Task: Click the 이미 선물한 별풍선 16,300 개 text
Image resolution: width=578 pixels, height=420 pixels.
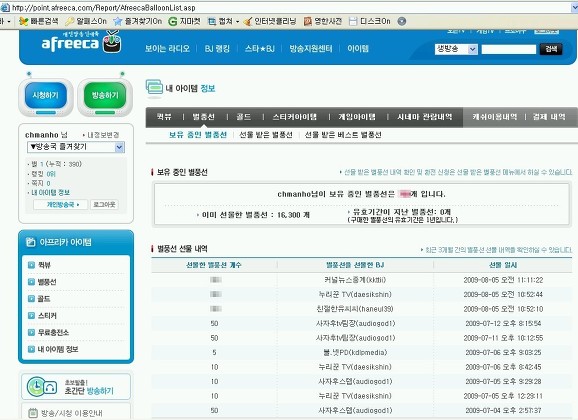Action: point(255,215)
